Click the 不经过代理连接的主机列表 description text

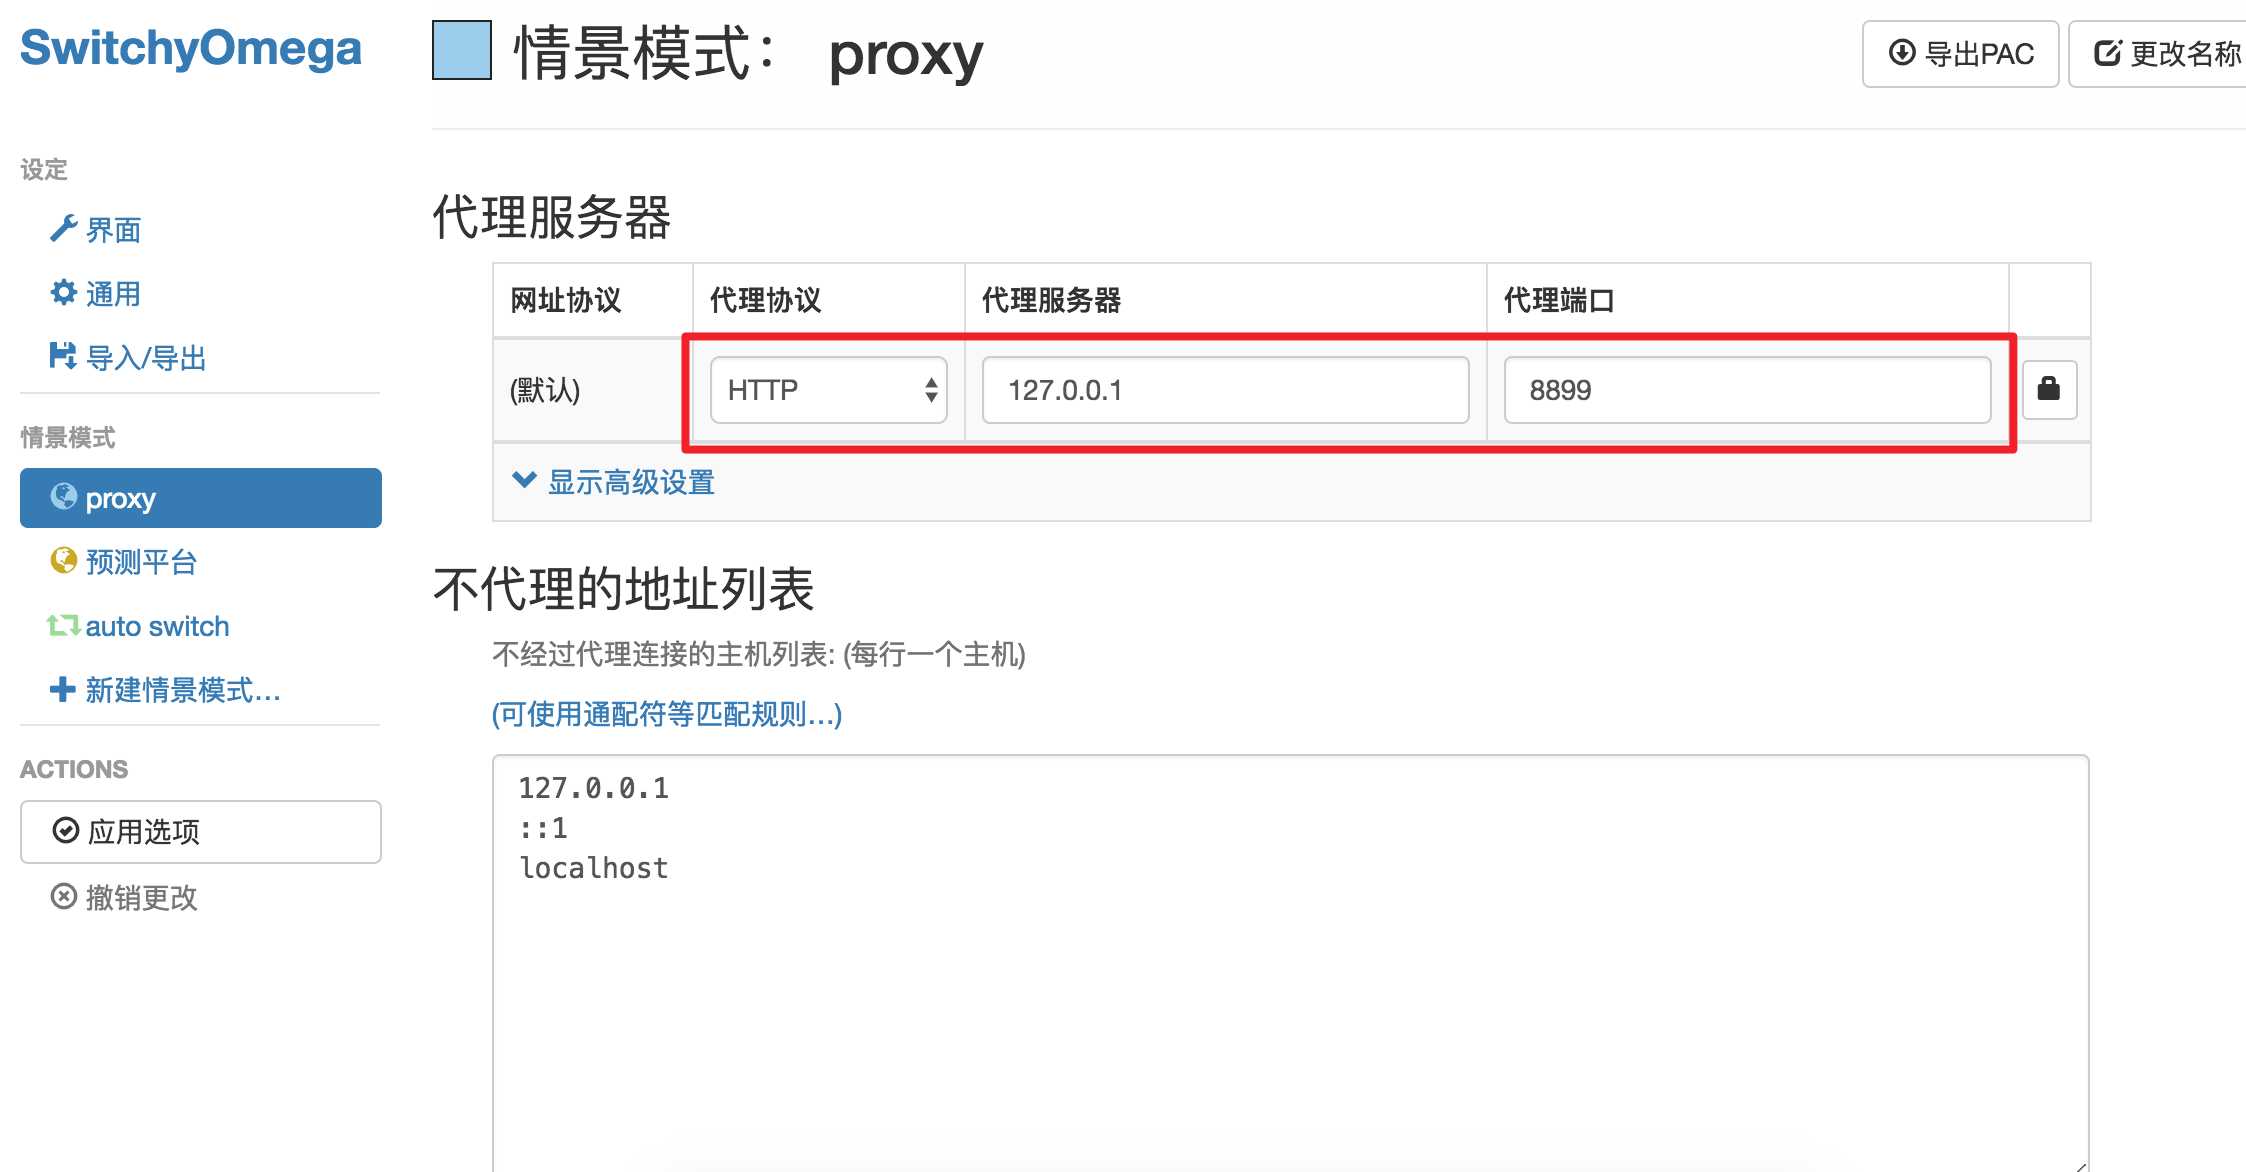759,654
